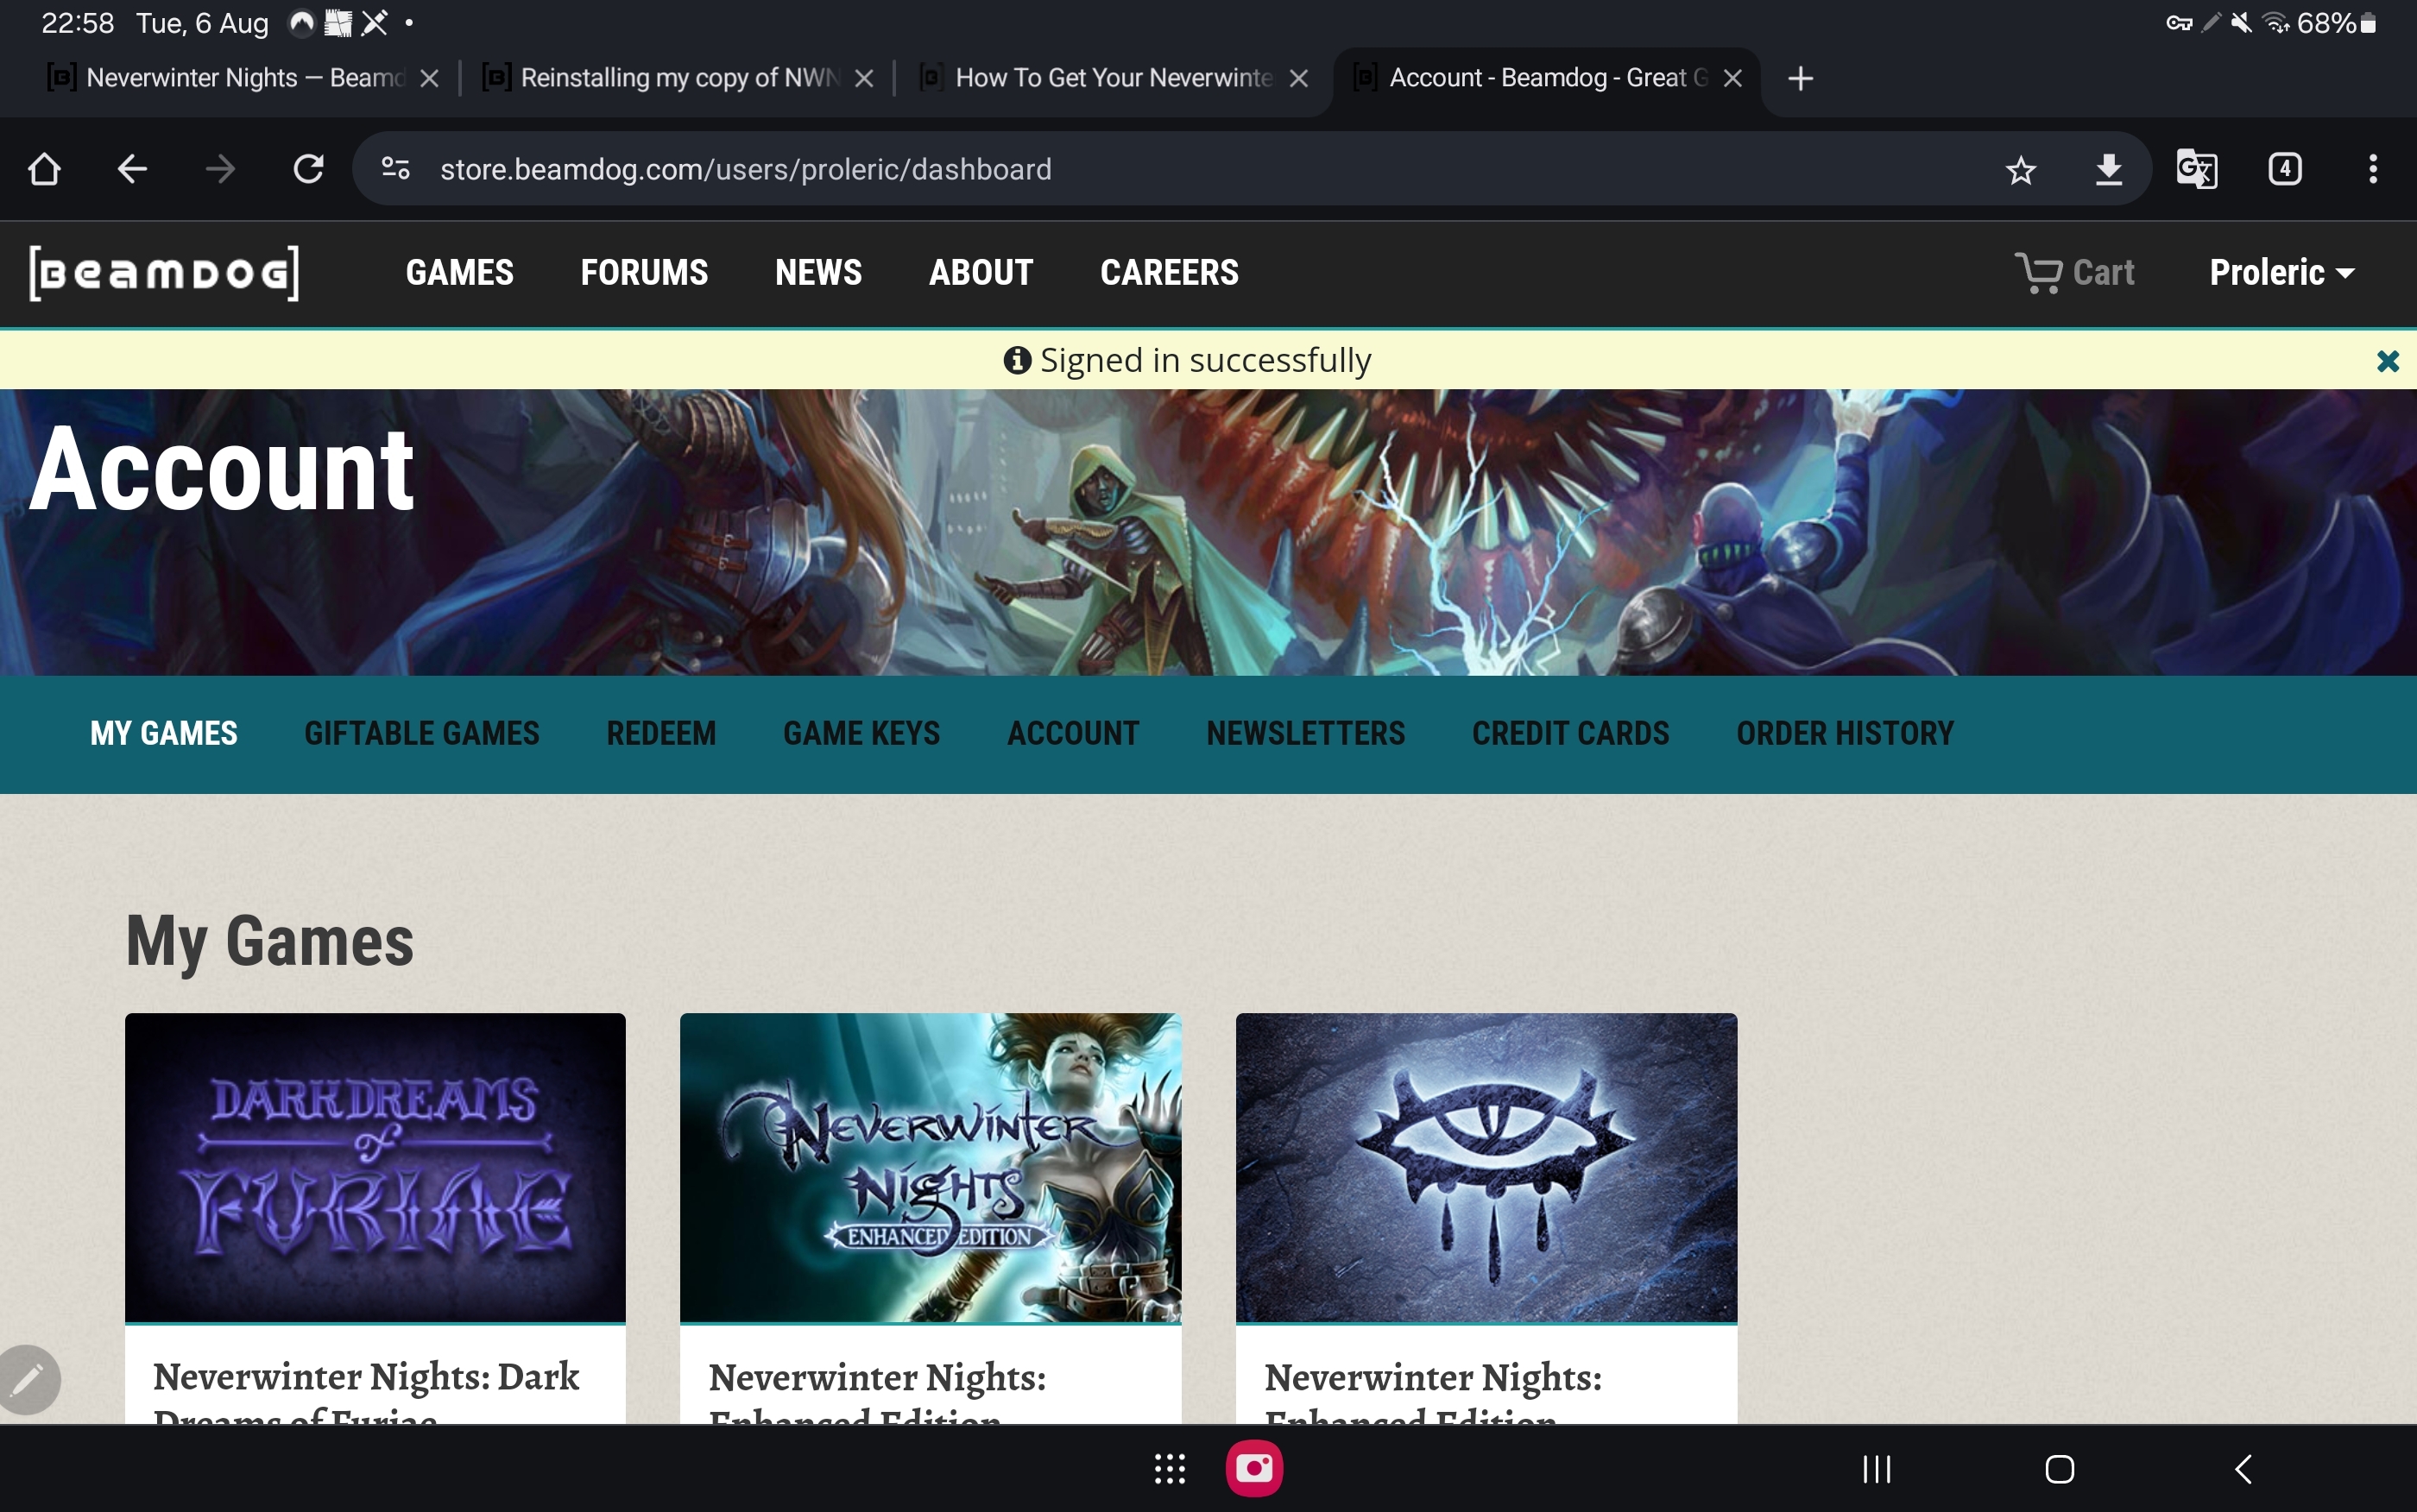Open the FORUMS menu item
2417x1512 pixels.
(644, 272)
